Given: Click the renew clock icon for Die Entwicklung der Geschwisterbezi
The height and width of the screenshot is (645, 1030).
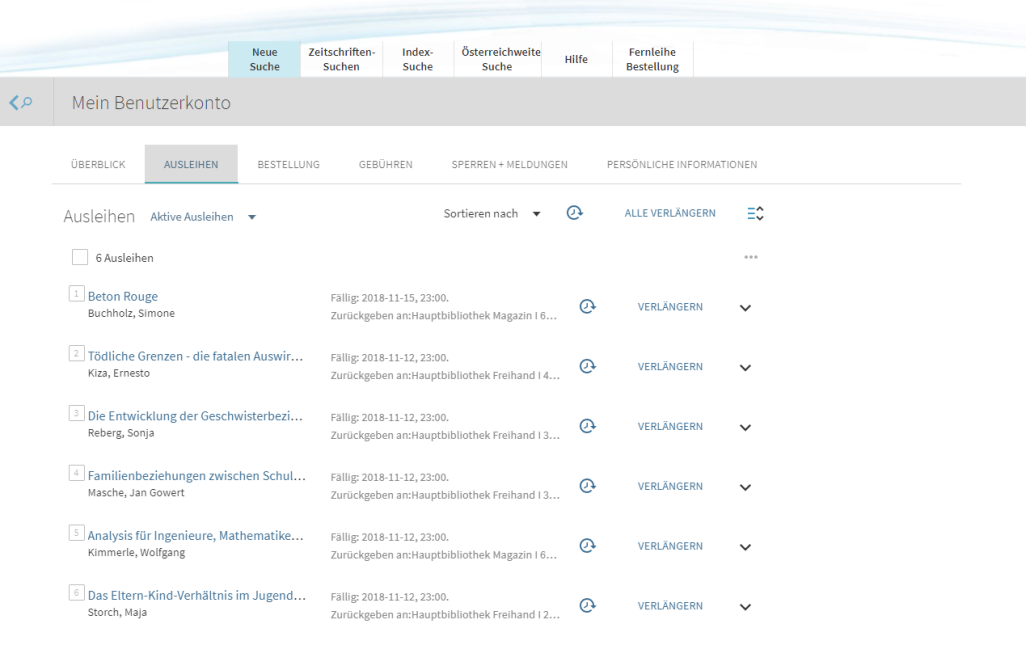Looking at the screenshot, I should click(x=587, y=427).
